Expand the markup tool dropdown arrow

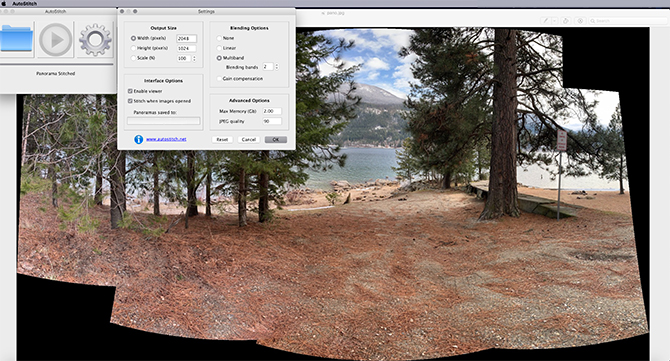tap(554, 21)
